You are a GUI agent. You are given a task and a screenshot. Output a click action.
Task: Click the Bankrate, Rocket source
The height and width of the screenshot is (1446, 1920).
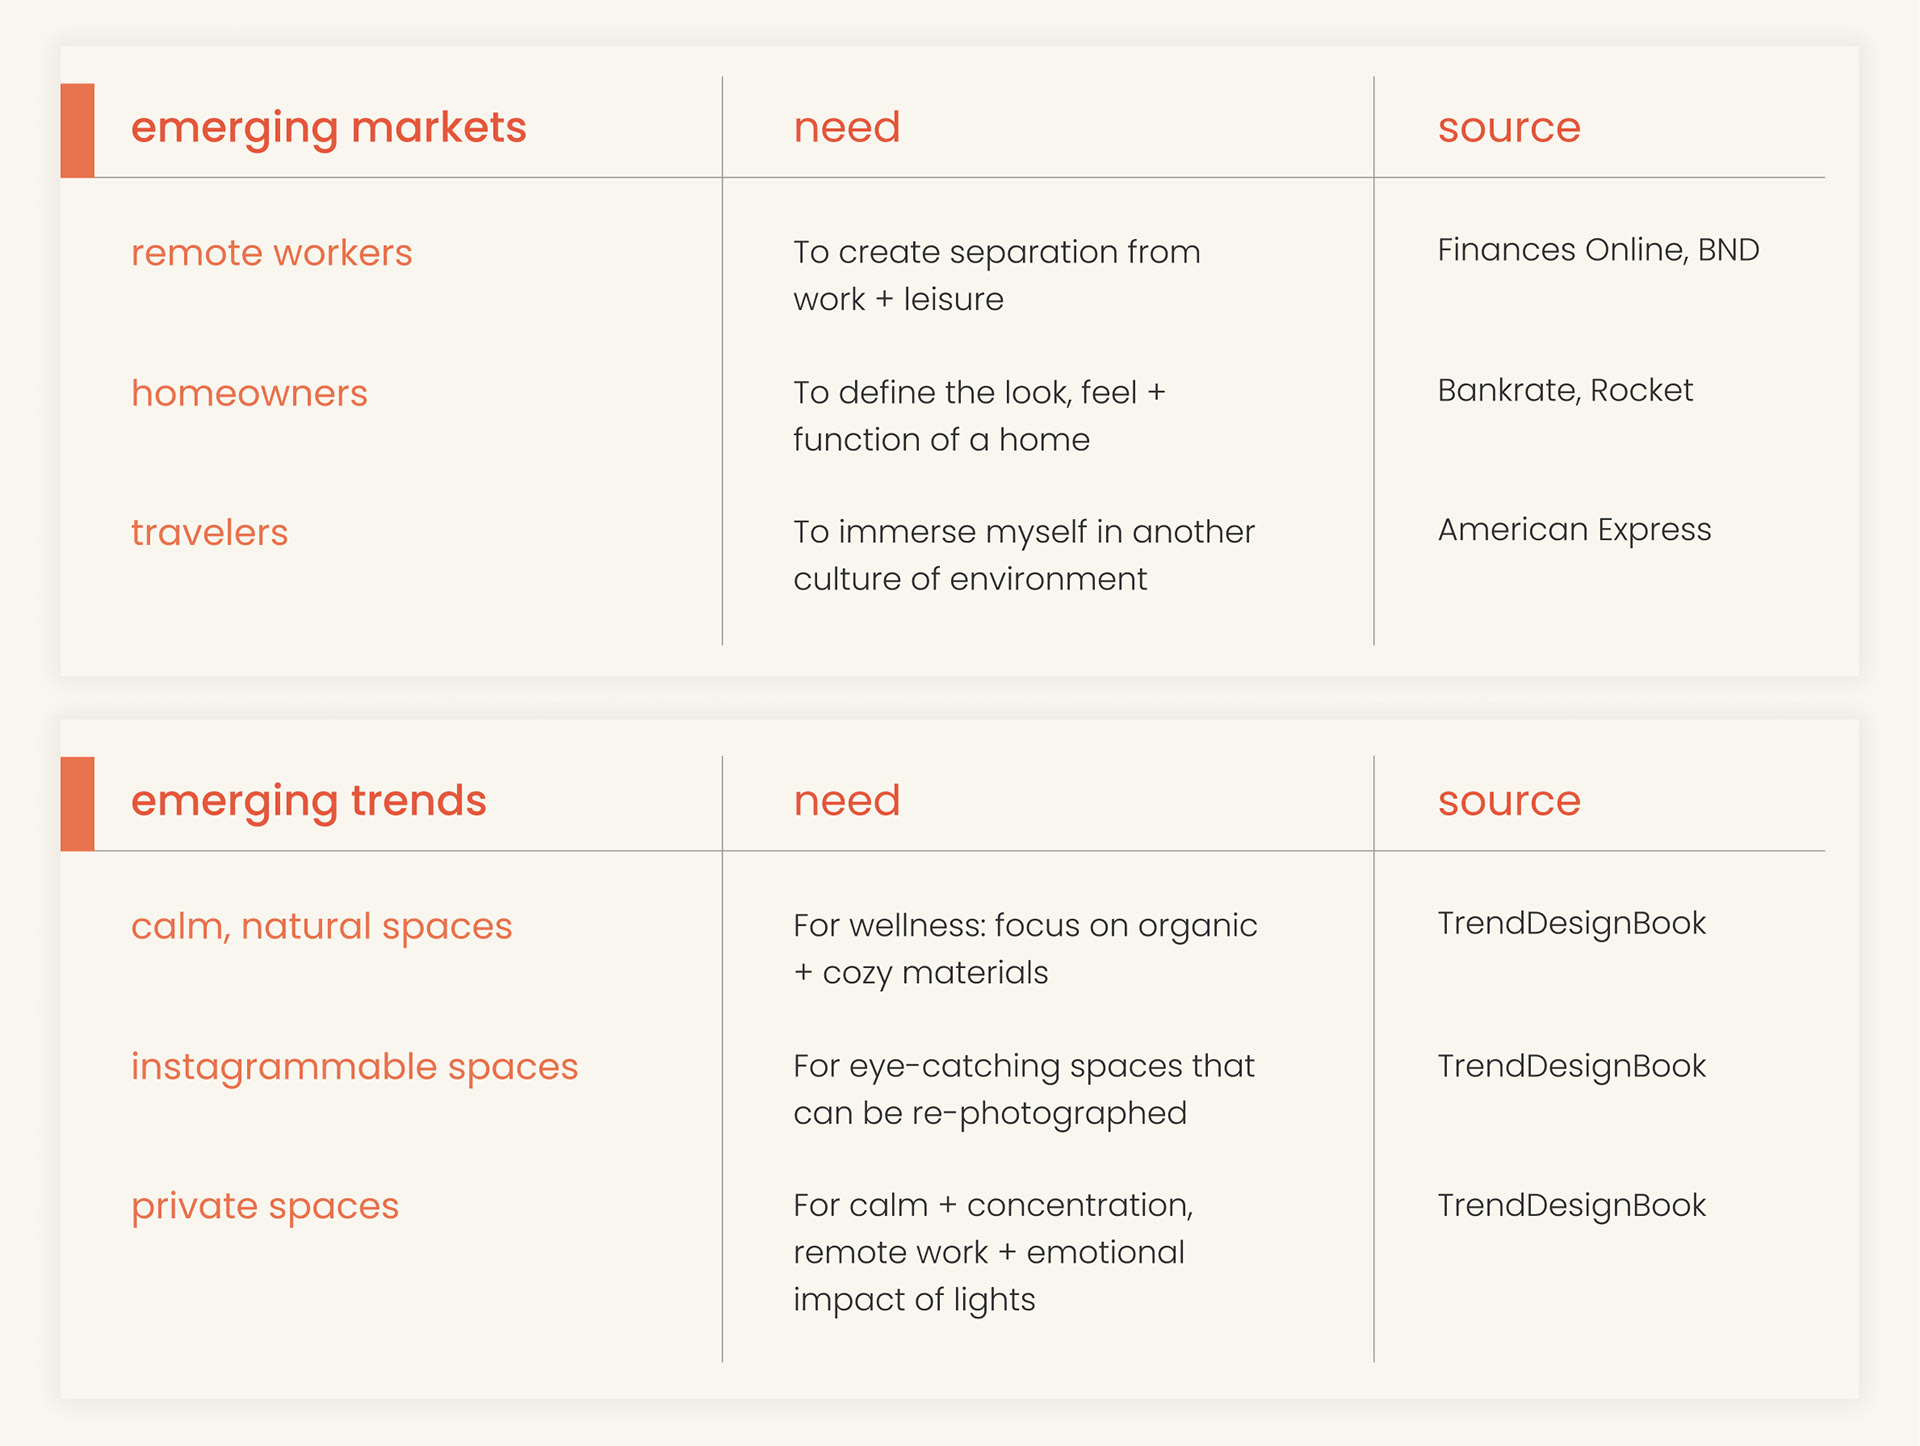click(x=1565, y=390)
